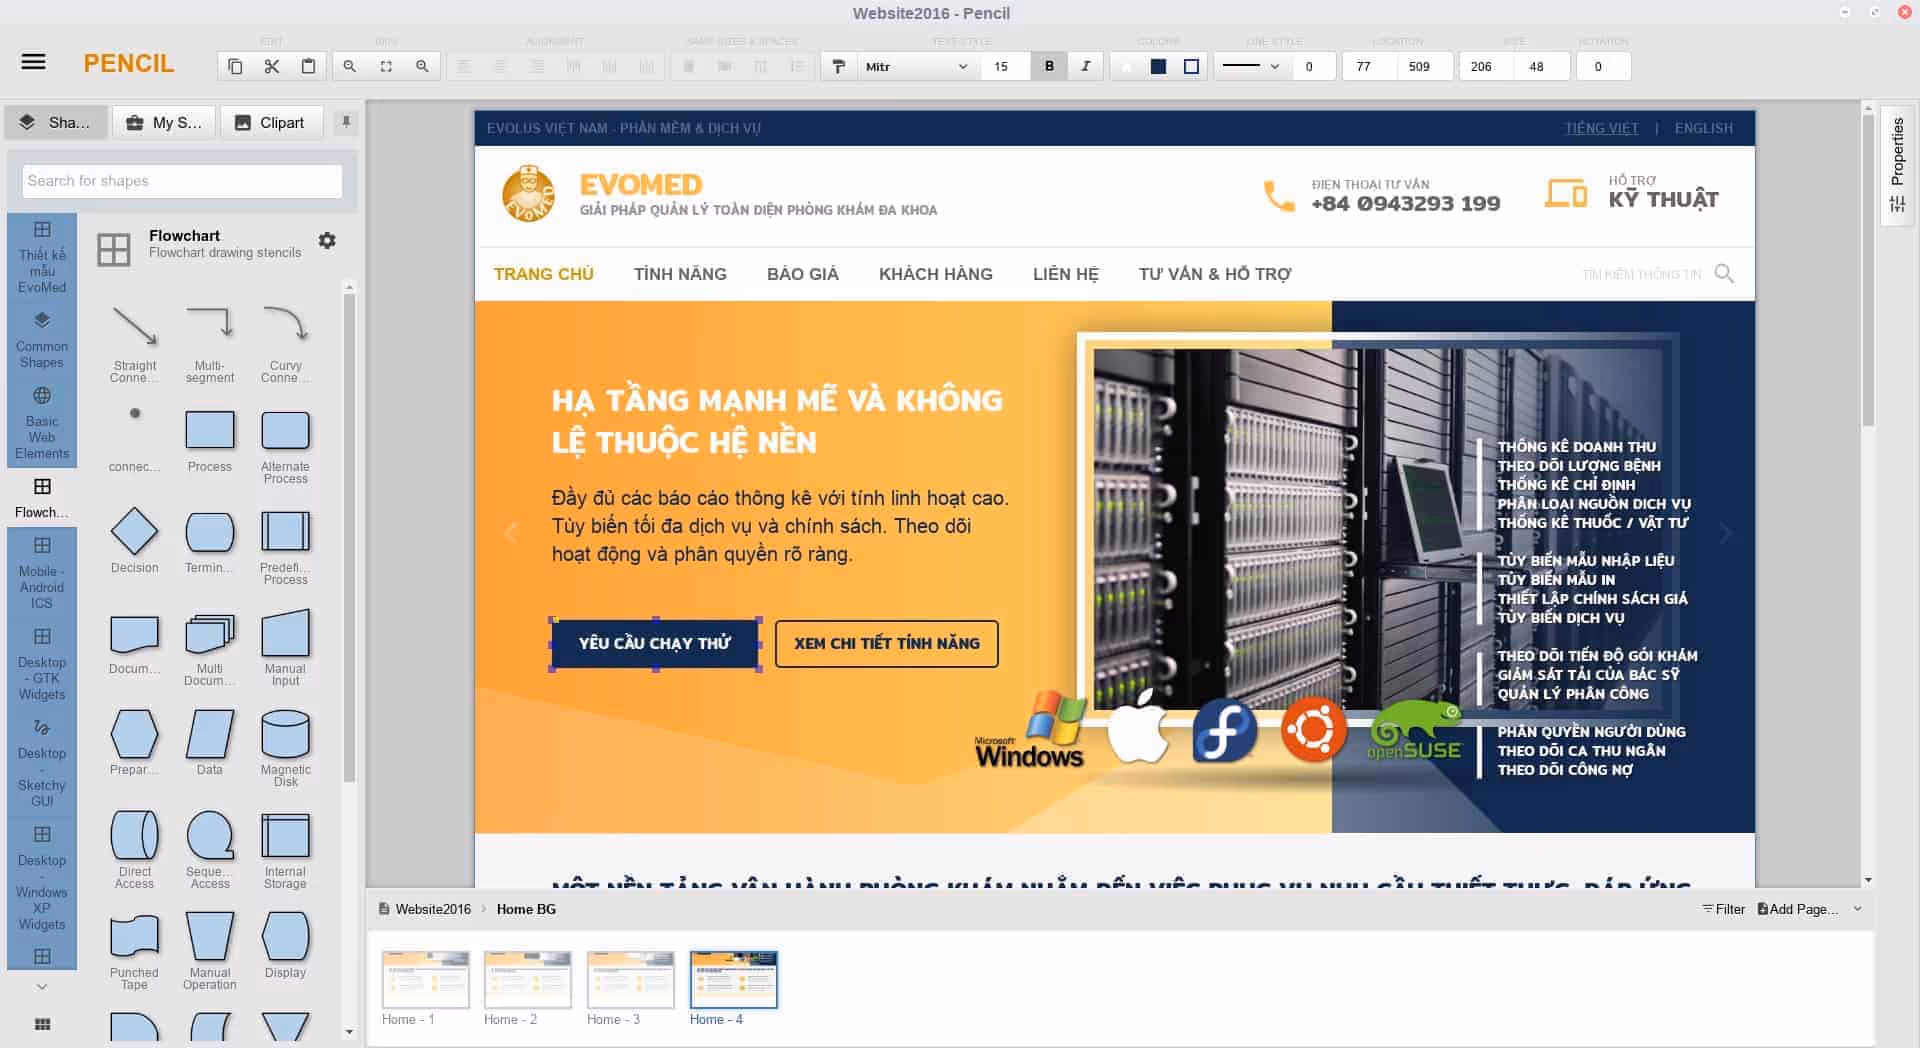Screen dimensions: 1920x1048
Task: Select the Common Shapes collection
Action: [42, 340]
